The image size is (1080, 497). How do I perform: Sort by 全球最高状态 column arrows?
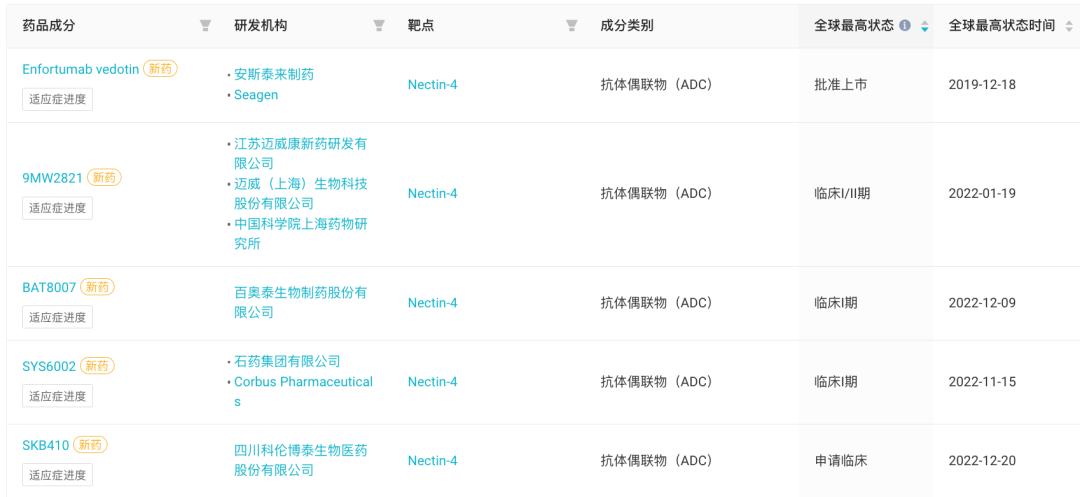pyautogui.click(x=924, y=26)
